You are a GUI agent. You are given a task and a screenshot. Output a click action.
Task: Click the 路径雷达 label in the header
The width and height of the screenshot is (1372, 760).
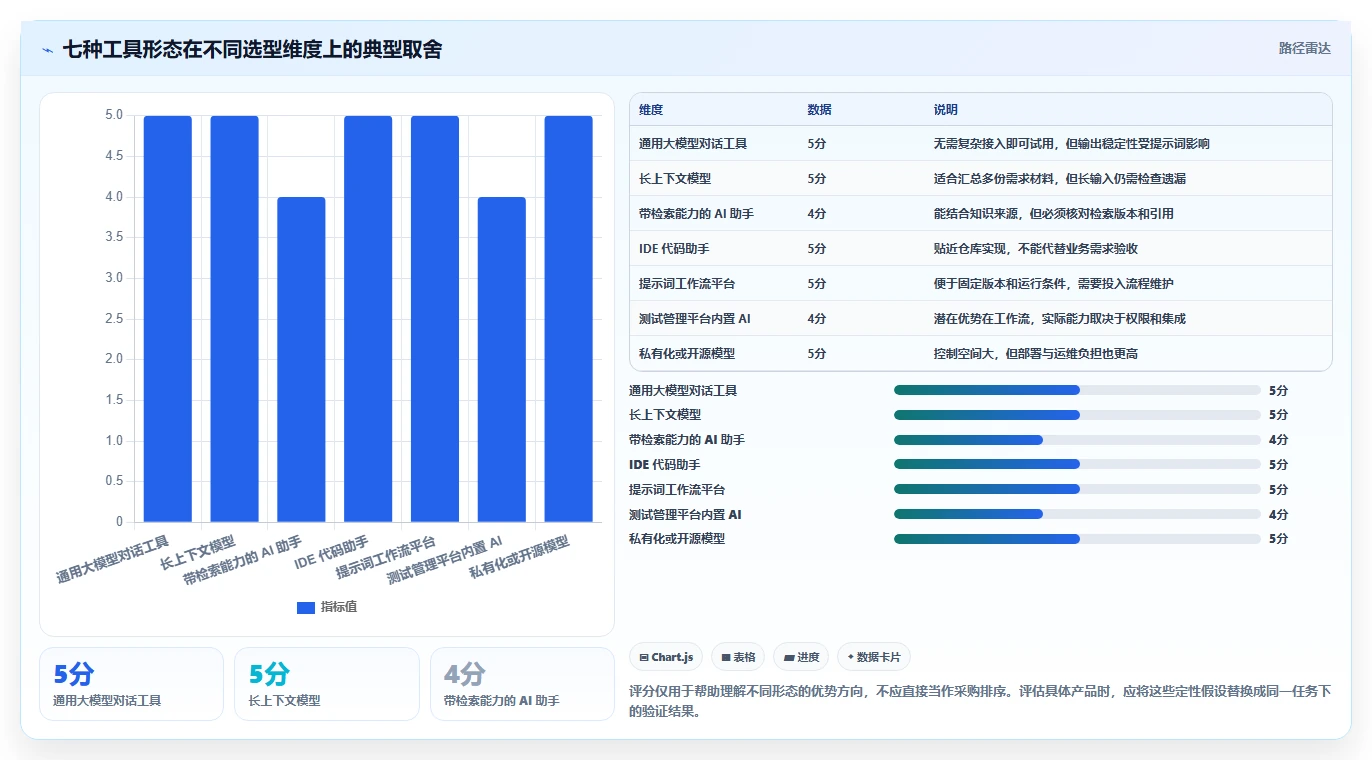pos(1304,48)
